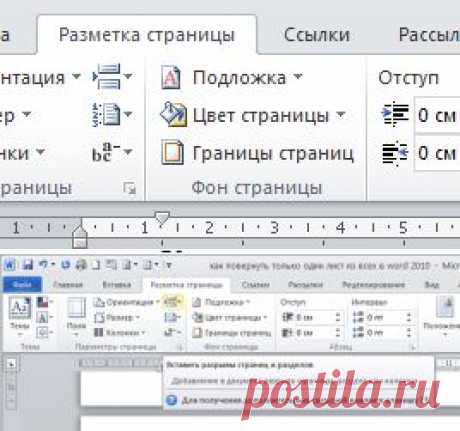Image resolution: width=460 pixels, height=431 pixels.
Task: Open theme effects icon beside Темы
Action: [x=44, y=332]
